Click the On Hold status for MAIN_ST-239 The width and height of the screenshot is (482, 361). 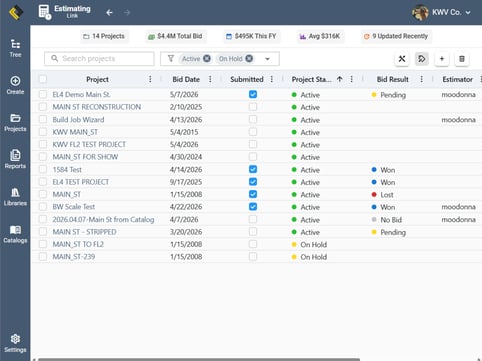click(309, 257)
